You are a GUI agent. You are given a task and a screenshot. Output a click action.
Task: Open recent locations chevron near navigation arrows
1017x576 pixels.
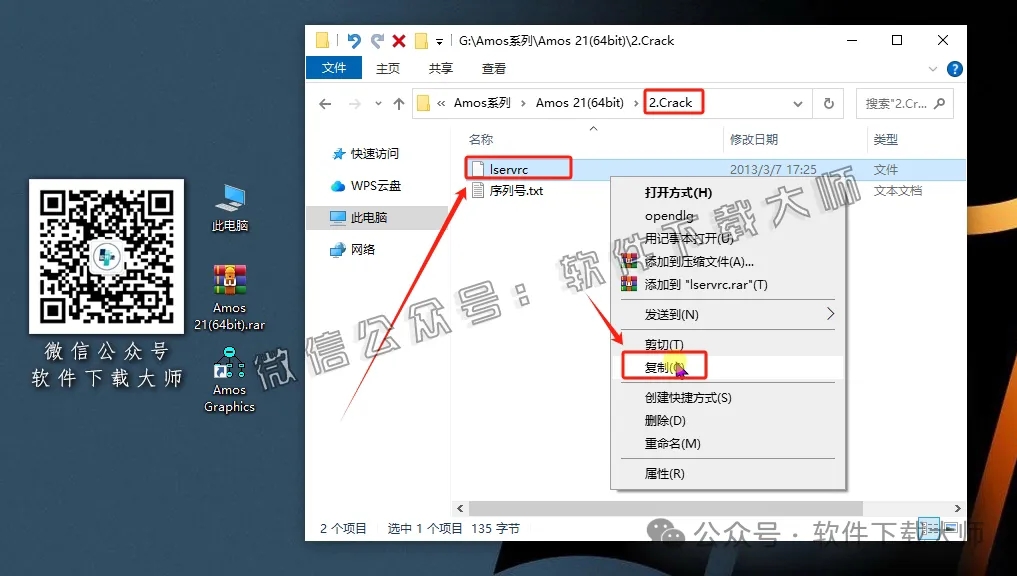[x=379, y=103]
